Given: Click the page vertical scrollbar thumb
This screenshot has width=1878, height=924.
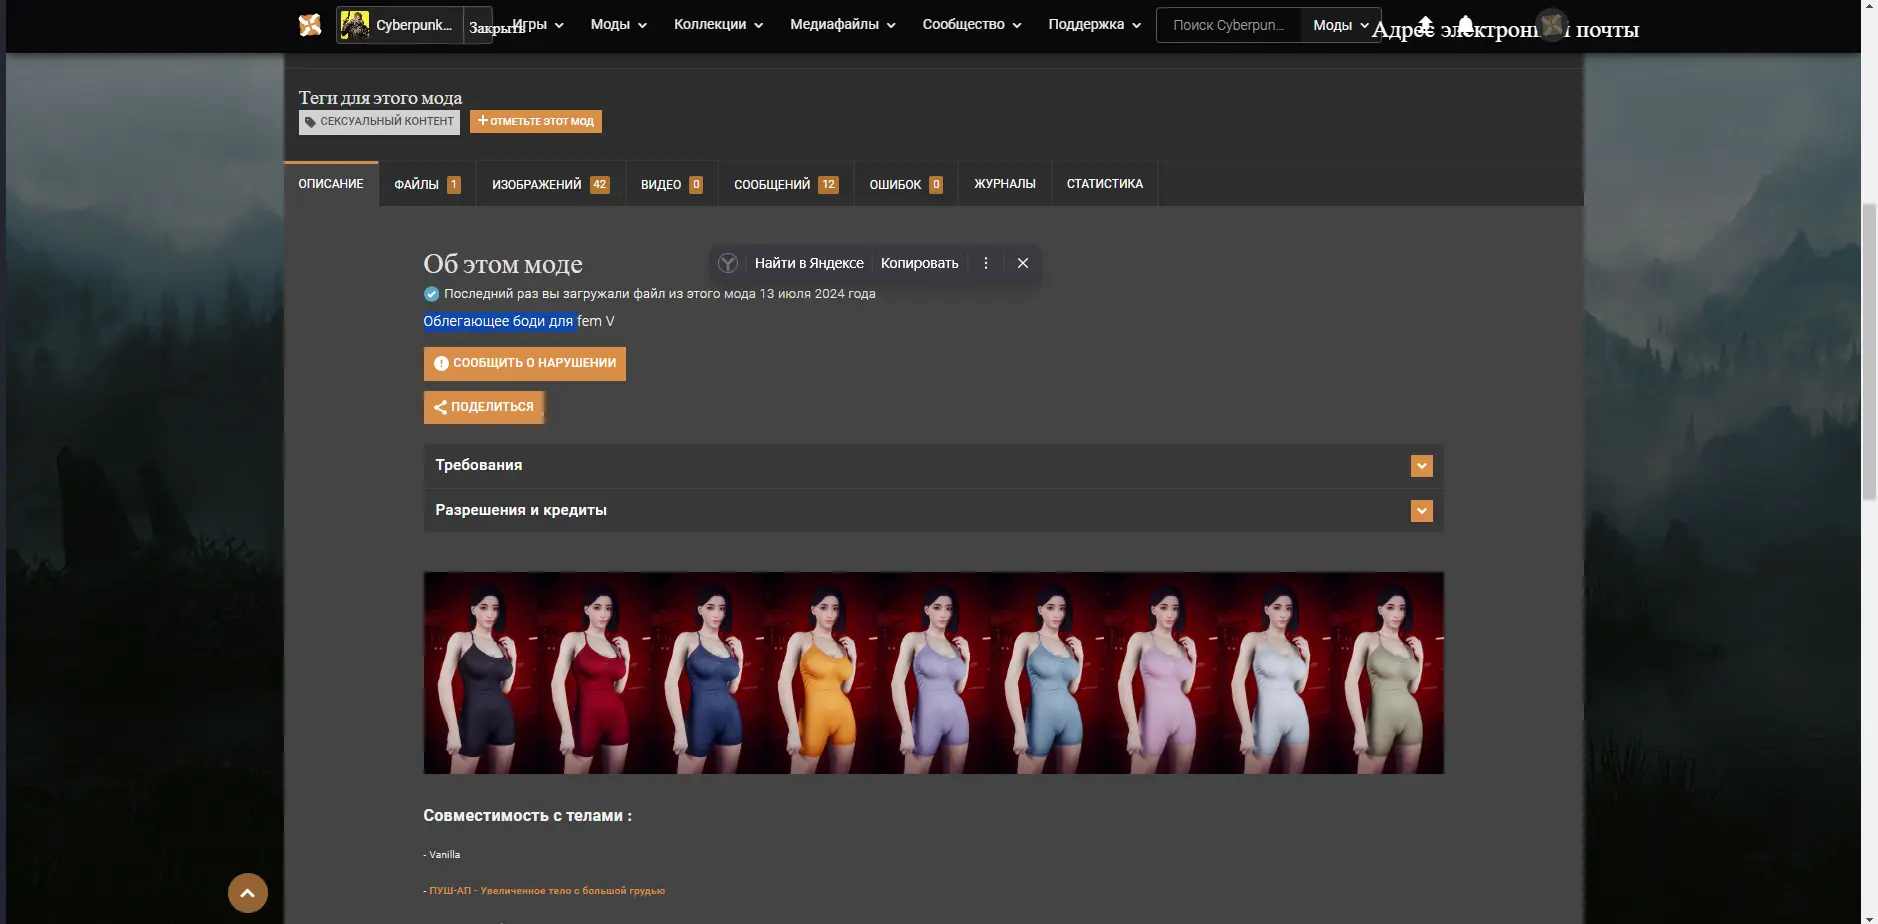Looking at the screenshot, I should point(1869,350).
